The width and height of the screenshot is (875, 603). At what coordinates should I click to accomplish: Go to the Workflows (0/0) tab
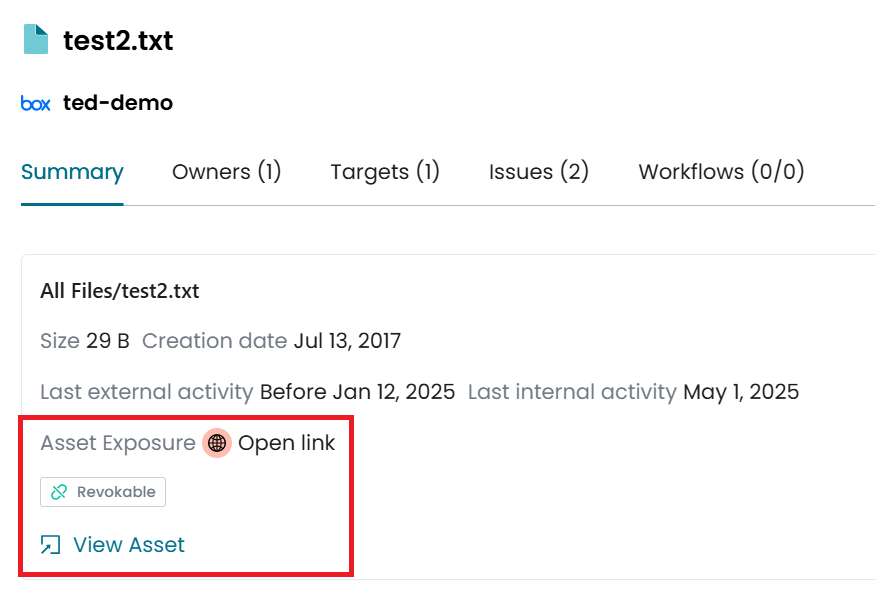coord(721,172)
